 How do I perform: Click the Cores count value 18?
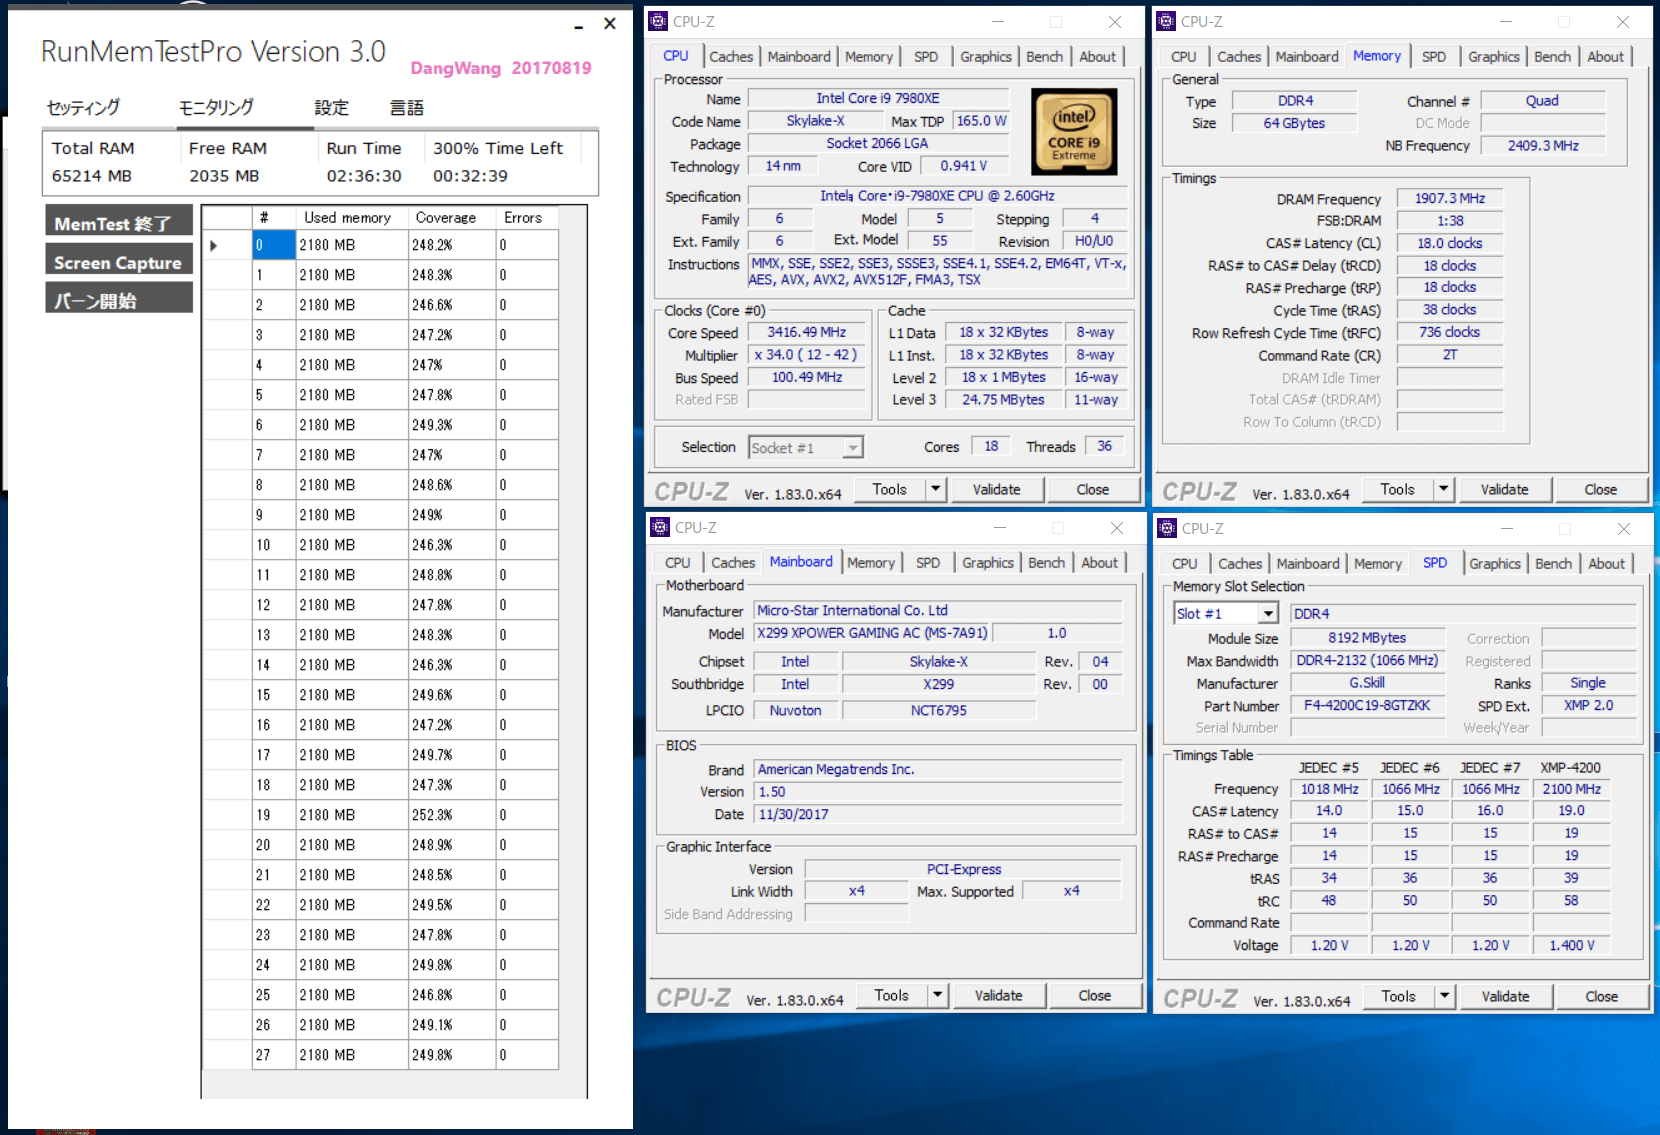coord(991,446)
